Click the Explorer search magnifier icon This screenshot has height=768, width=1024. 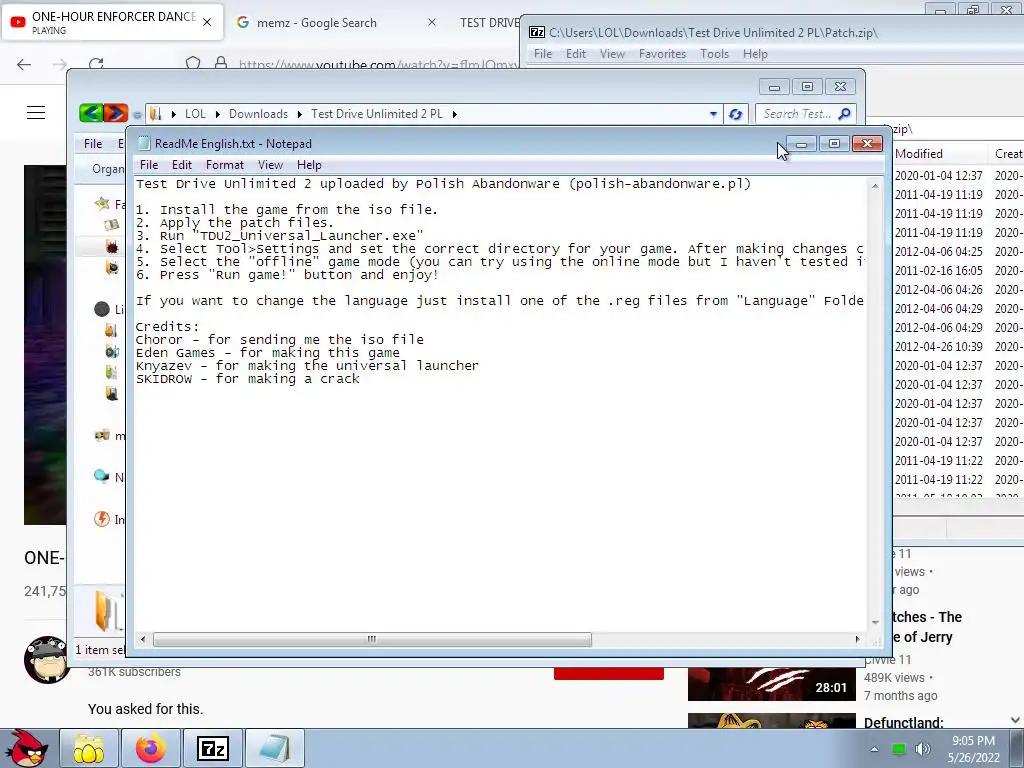(844, 114)
